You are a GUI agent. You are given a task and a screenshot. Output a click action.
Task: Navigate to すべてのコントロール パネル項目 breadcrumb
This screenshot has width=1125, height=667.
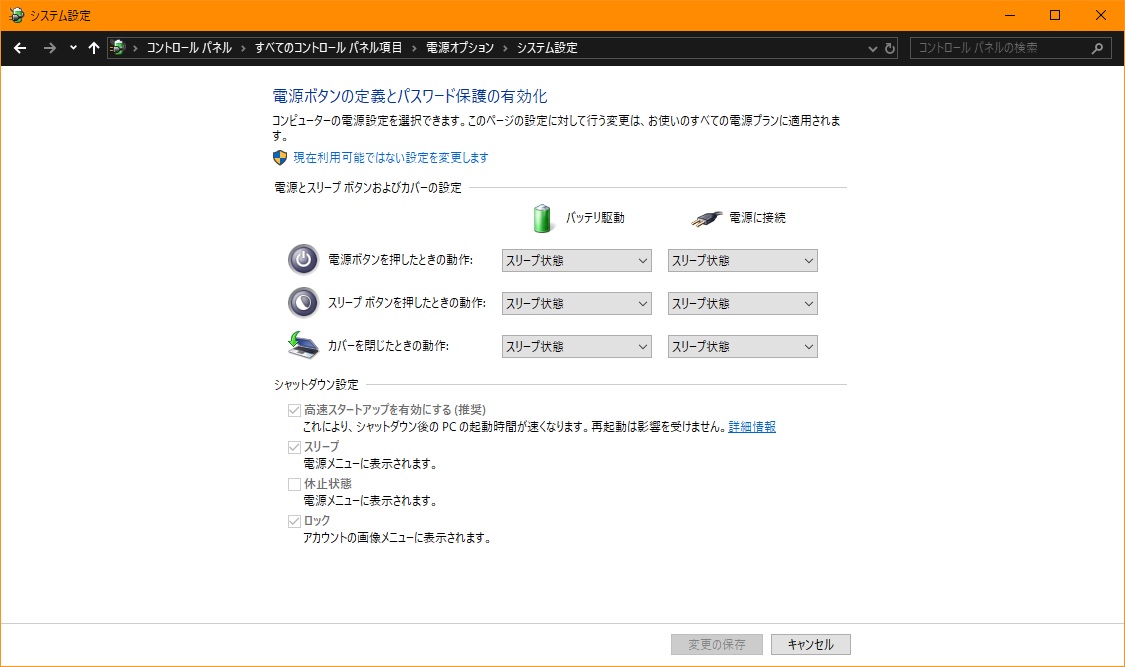pos(329,48)
